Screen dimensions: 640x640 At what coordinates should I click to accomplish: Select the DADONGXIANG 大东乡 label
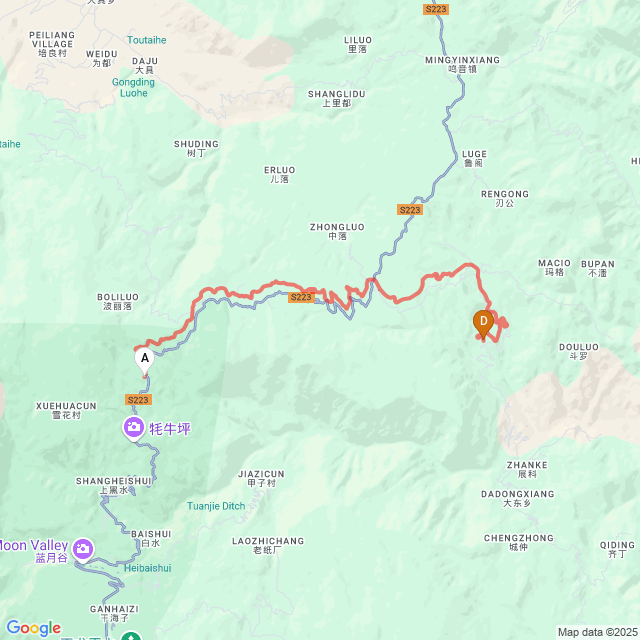518,498
